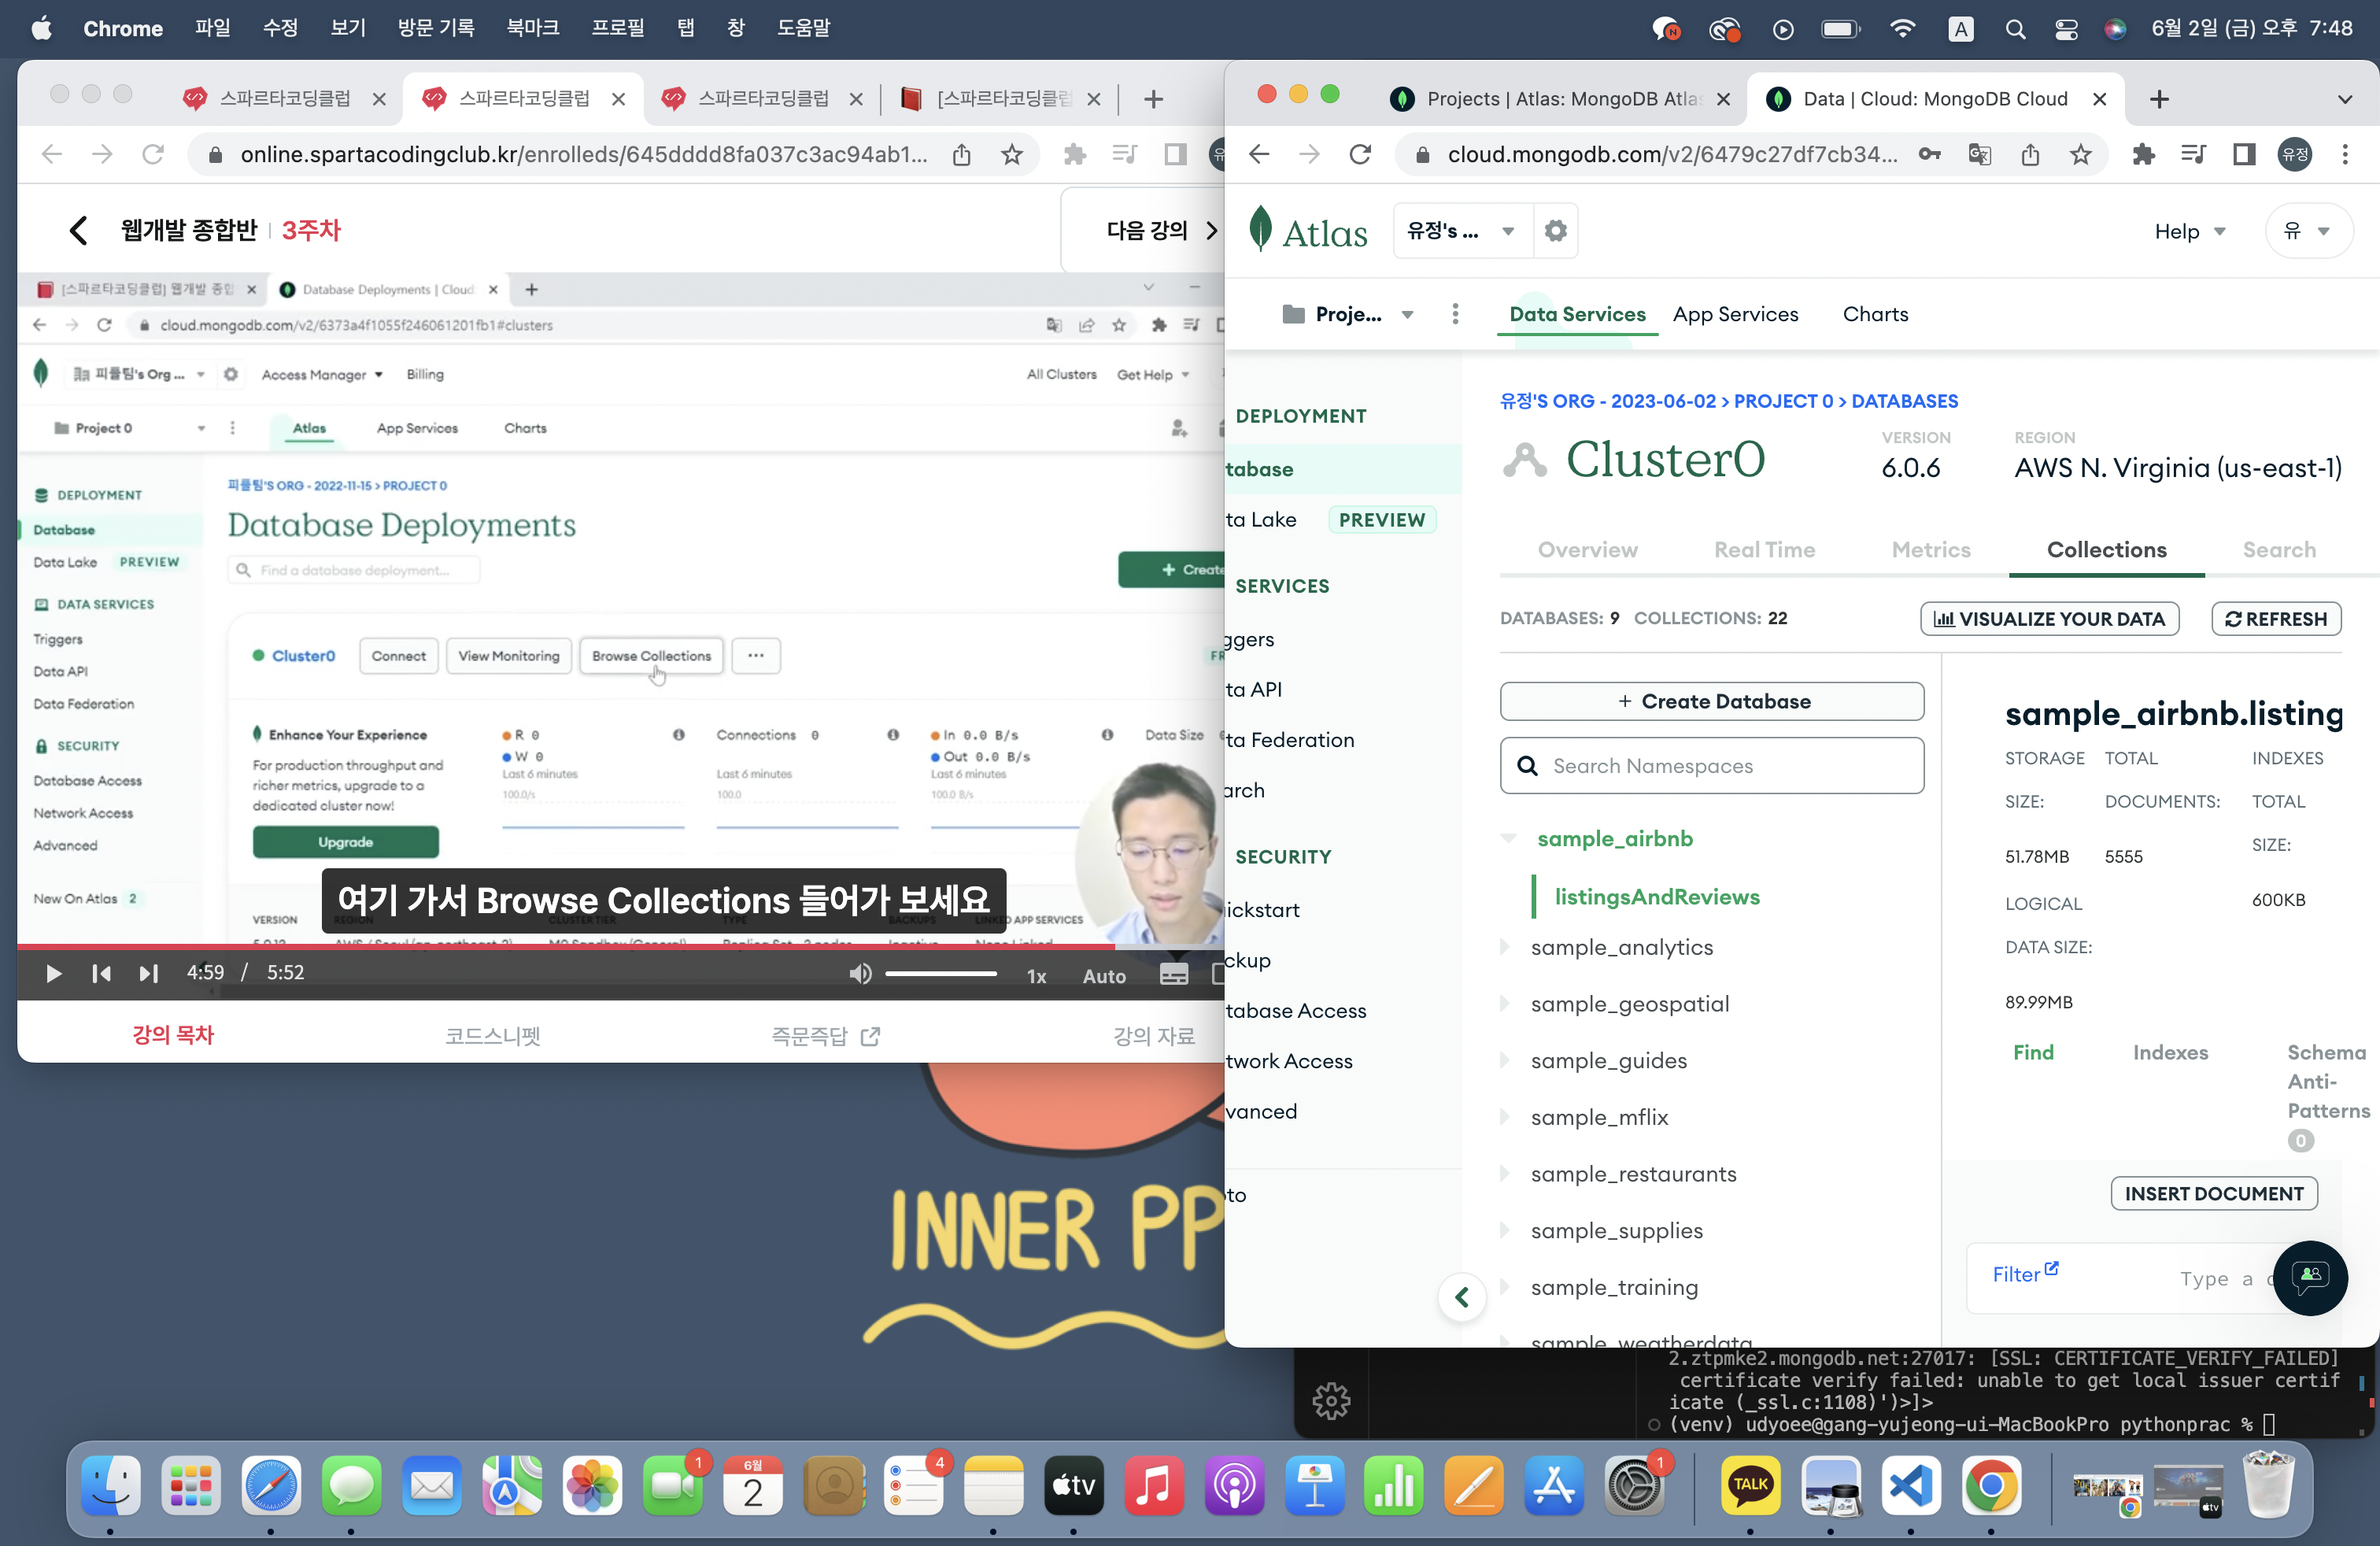Switch to the Charts tab in Atlas
The height and width of the screenshot is (1546, 2380).
pyautogui.click(x=1875, y=314)
